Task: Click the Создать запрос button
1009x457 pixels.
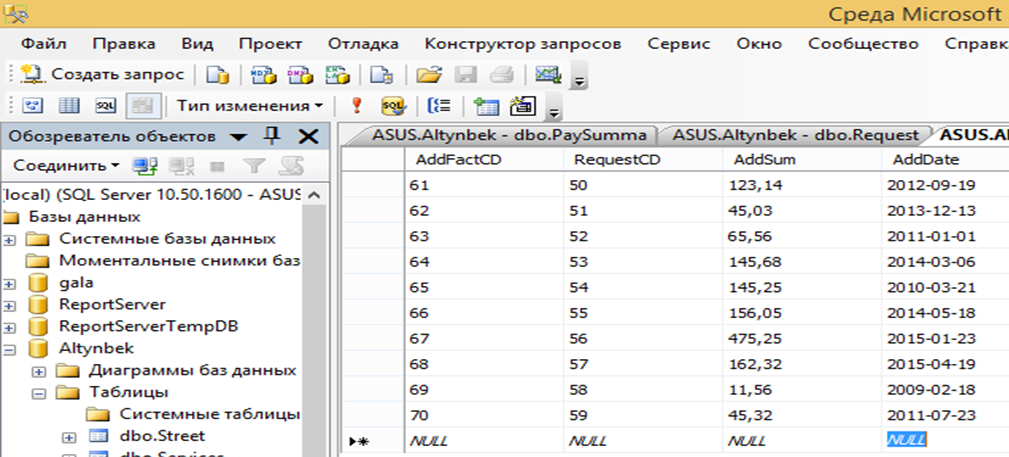Action: tap(102, 75)
